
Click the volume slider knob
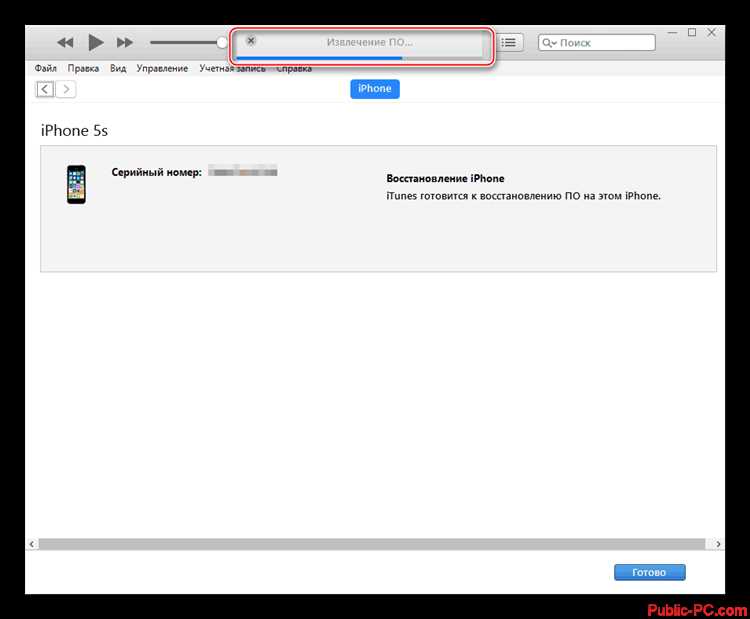(222, 42)
